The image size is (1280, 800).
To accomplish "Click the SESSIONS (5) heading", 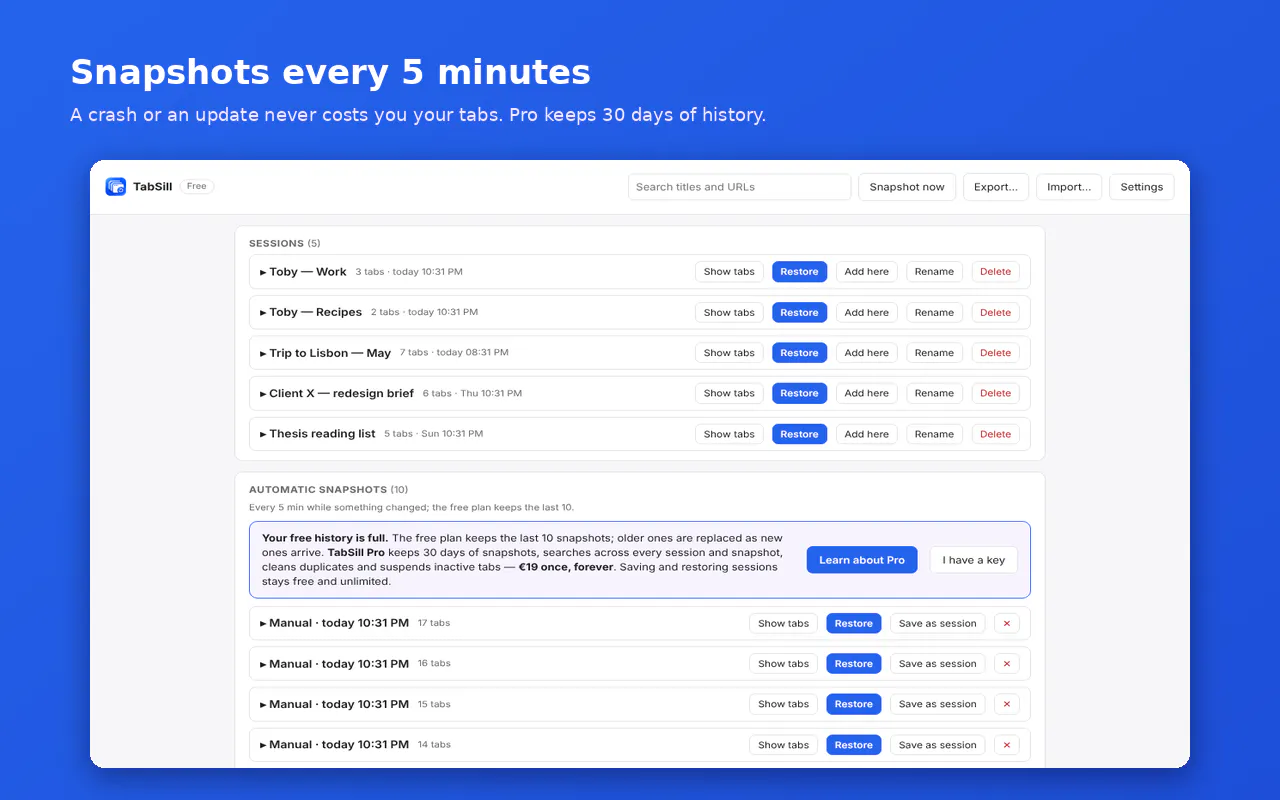I will (285, 243).
